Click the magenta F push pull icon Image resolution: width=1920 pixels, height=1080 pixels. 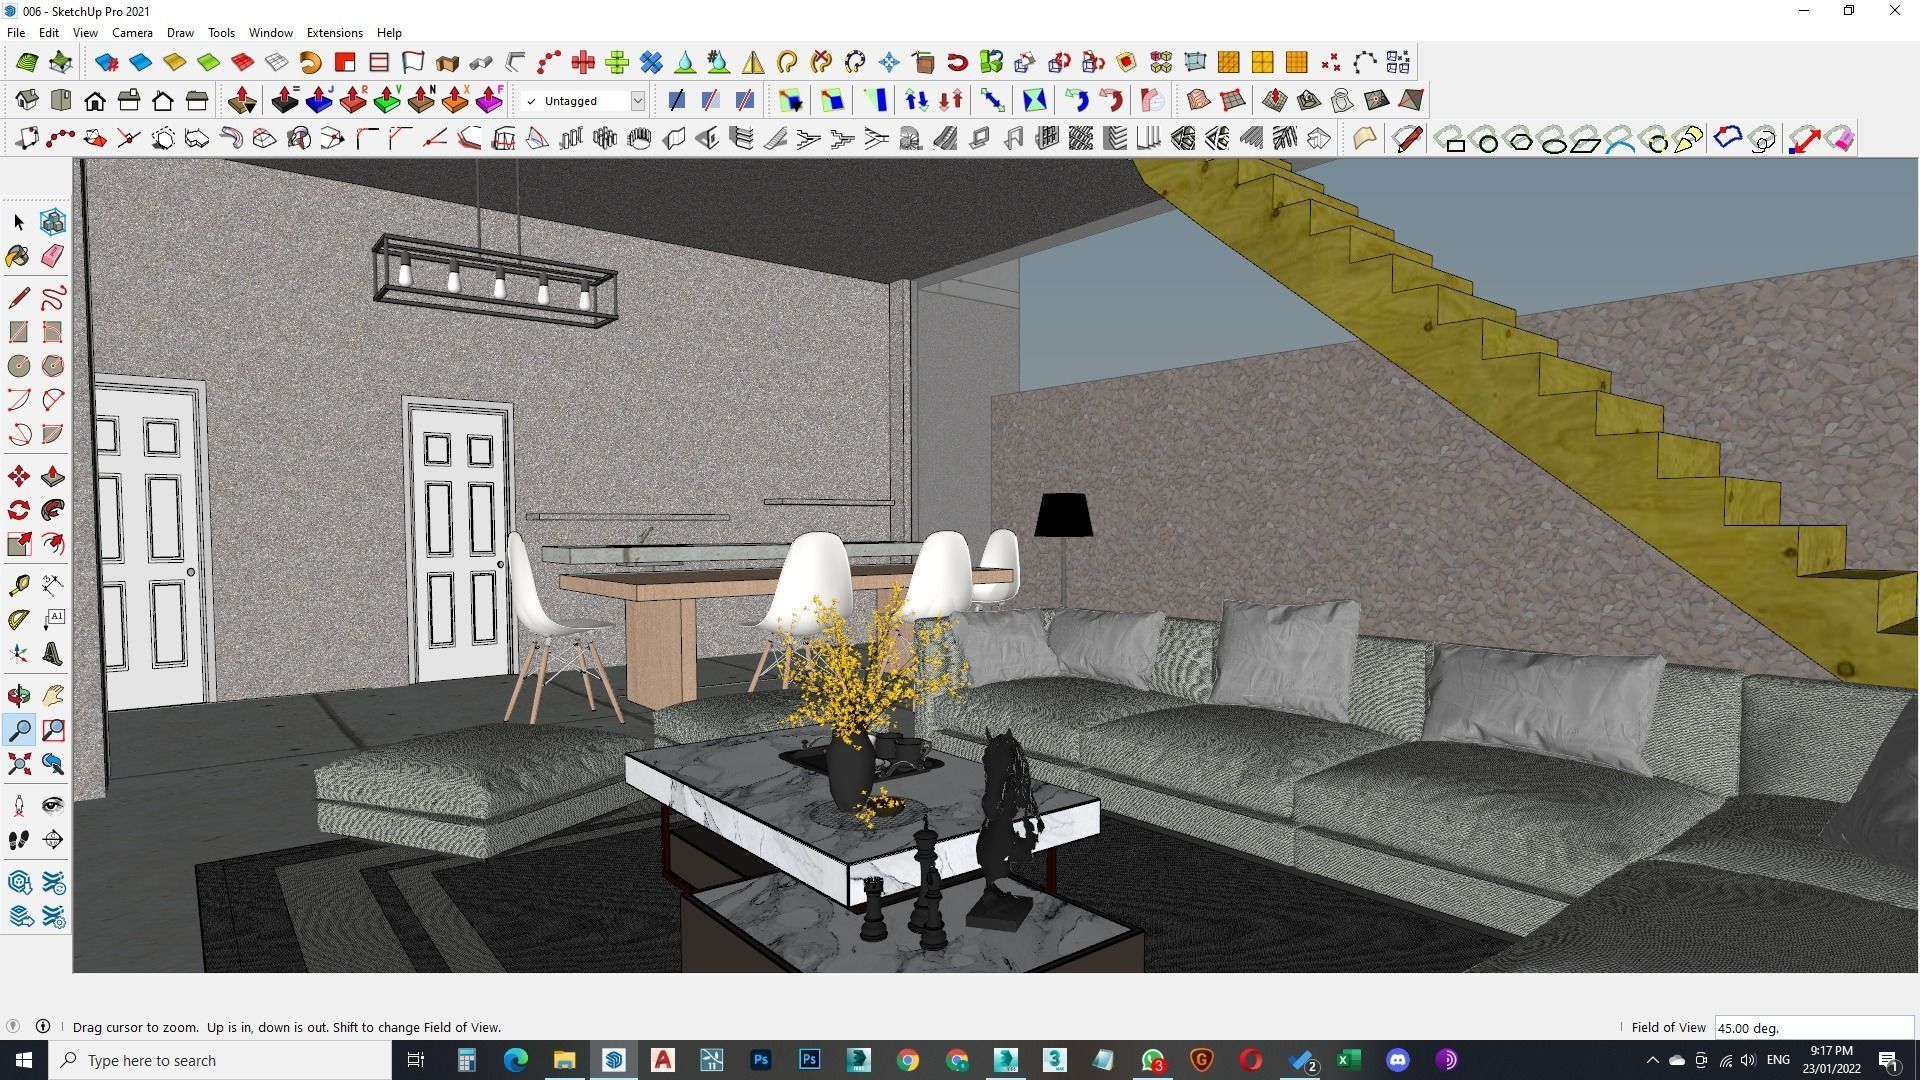point(489,100)
